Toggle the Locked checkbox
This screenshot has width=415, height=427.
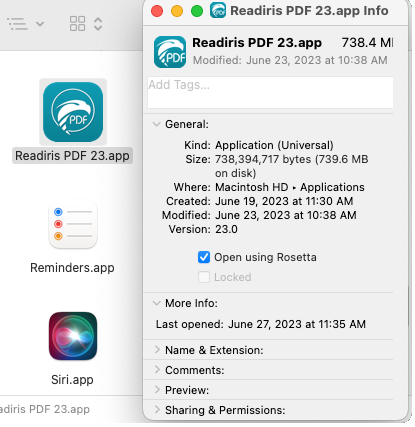point(204,277)
